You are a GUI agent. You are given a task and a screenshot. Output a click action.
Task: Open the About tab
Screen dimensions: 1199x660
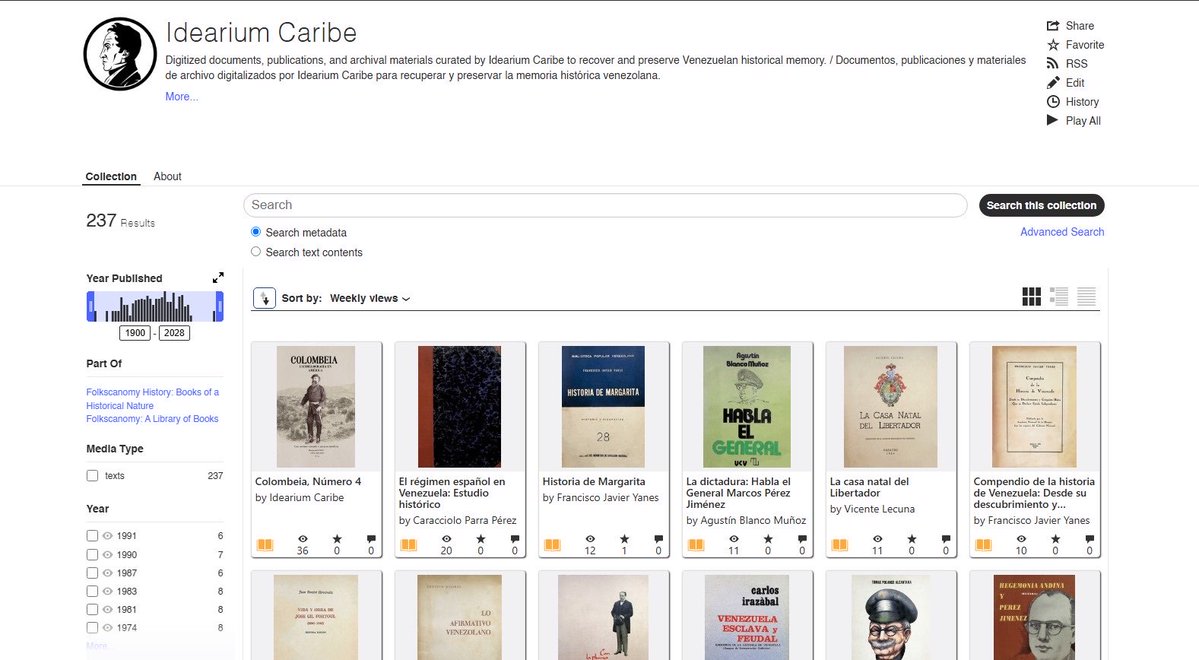[167, 176]
